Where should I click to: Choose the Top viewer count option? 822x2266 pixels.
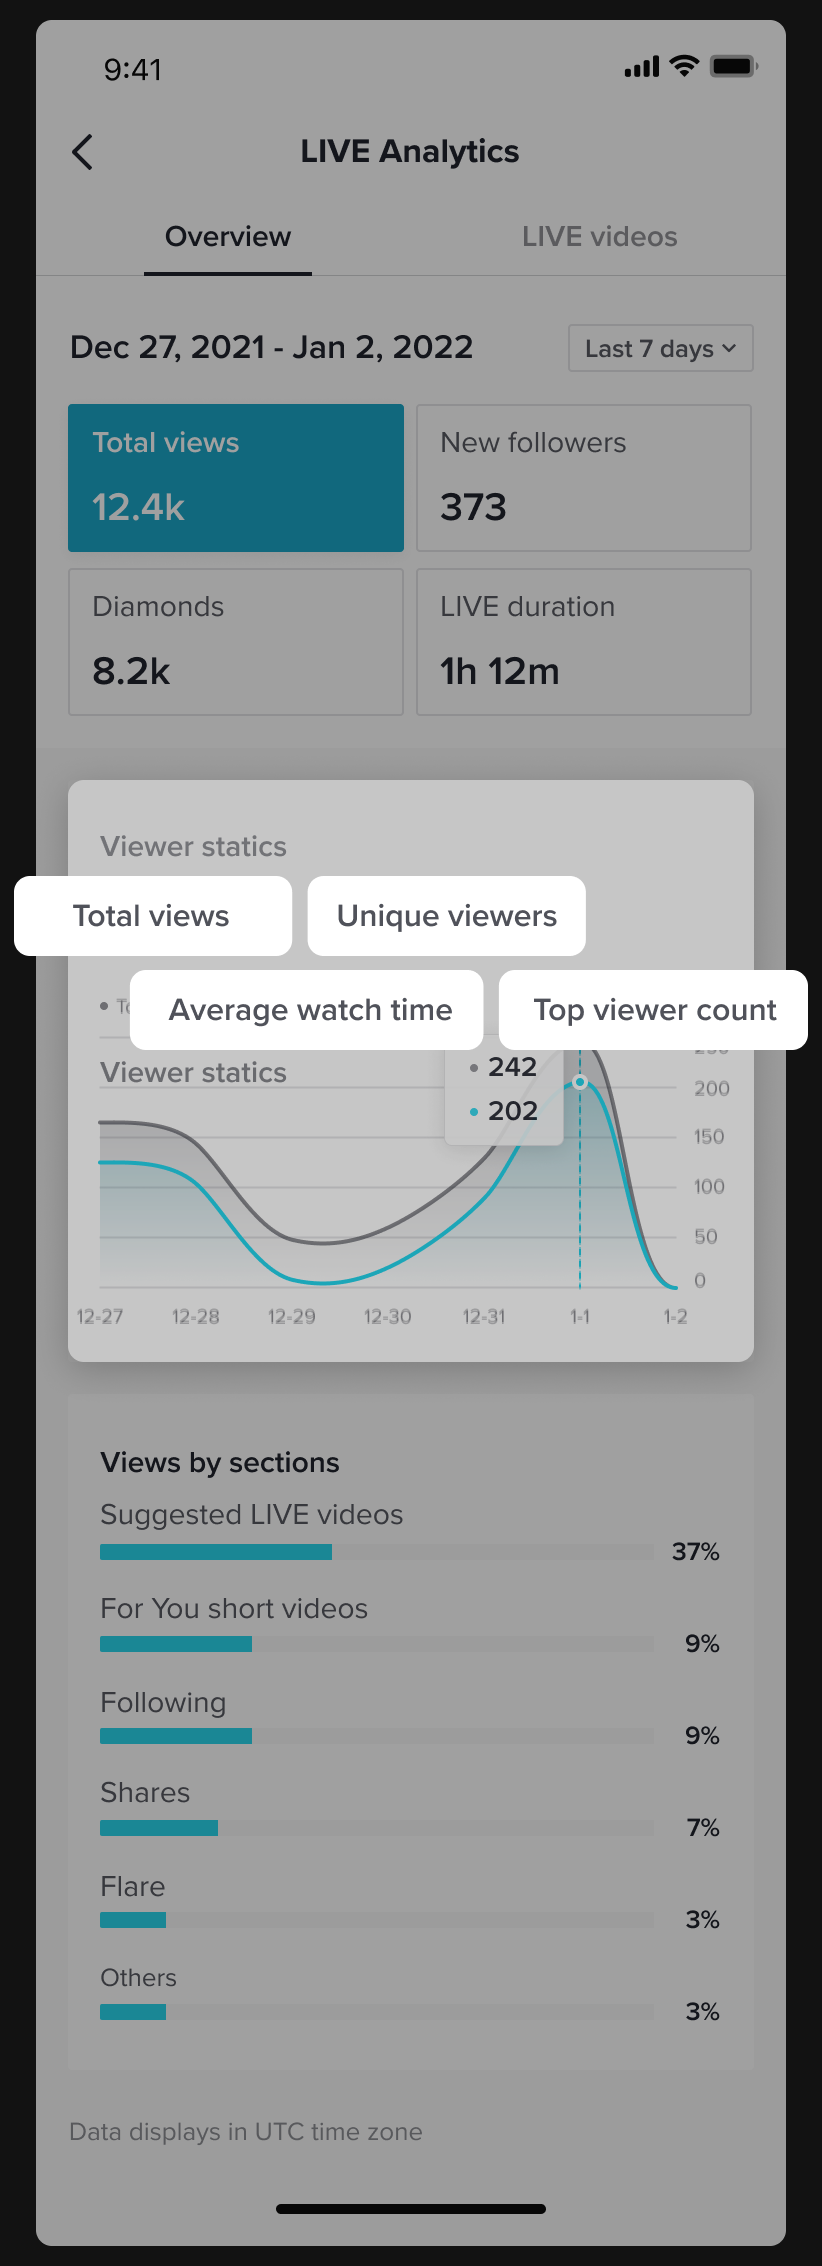pos(653,1010)
